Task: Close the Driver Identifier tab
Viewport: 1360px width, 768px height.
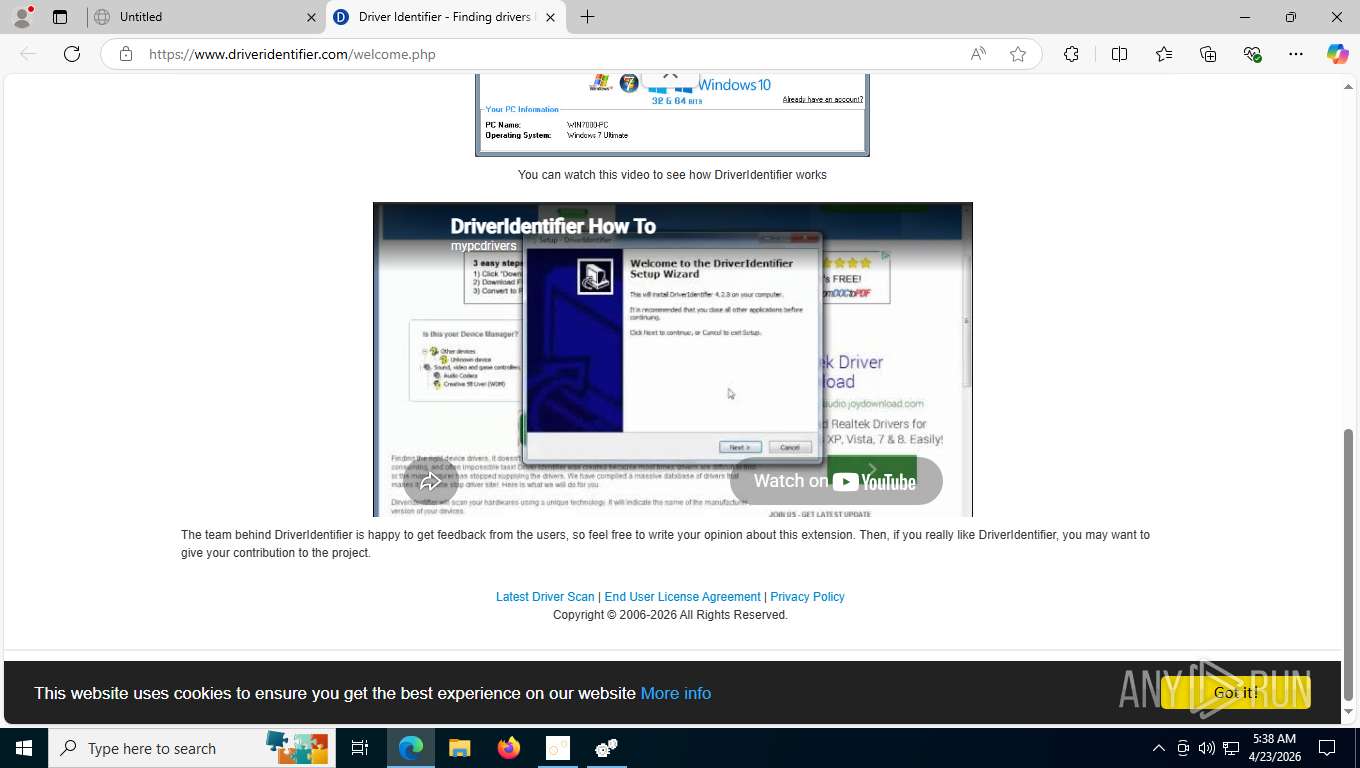Action: coord(551,17)
